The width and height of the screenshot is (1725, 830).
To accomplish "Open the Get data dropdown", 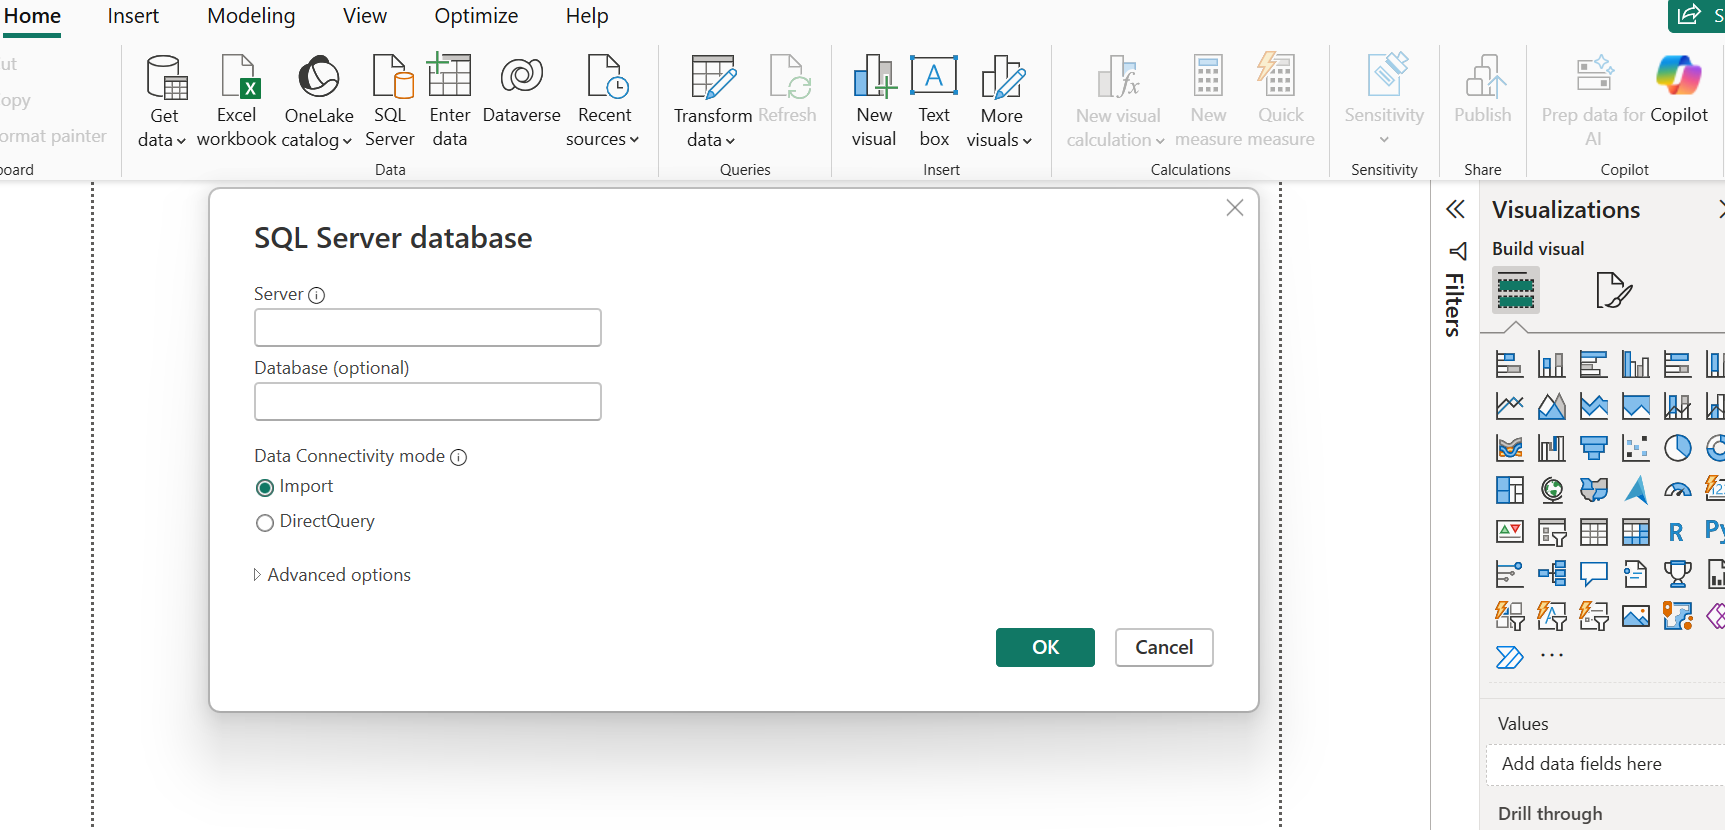I will pos(162,140).
